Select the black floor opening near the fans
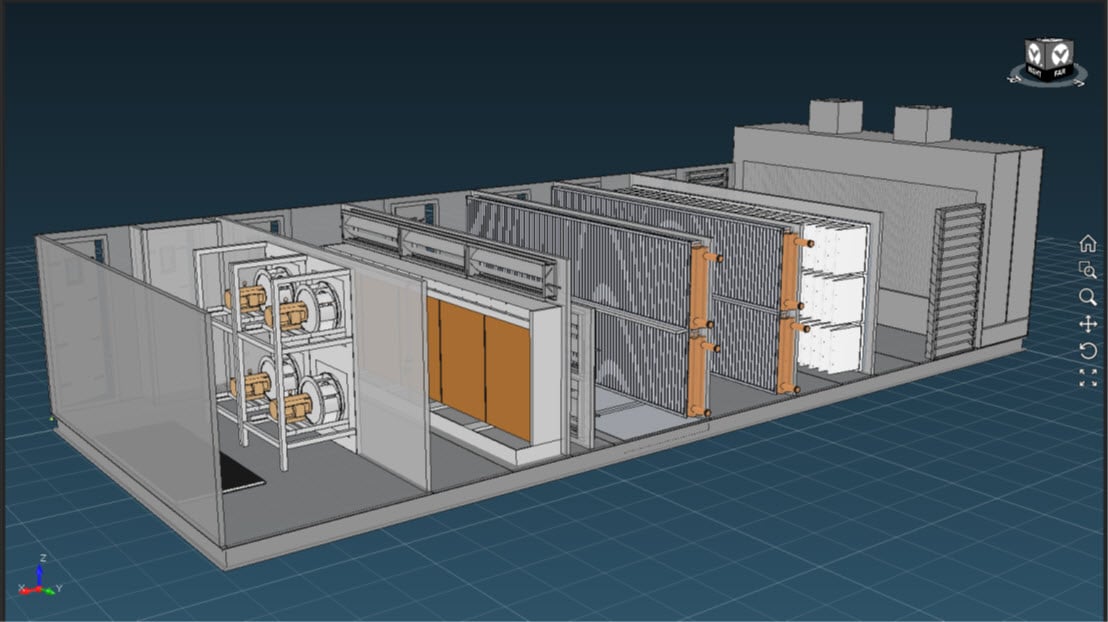Screen dimensions: 1108x622 pos(241,470)
